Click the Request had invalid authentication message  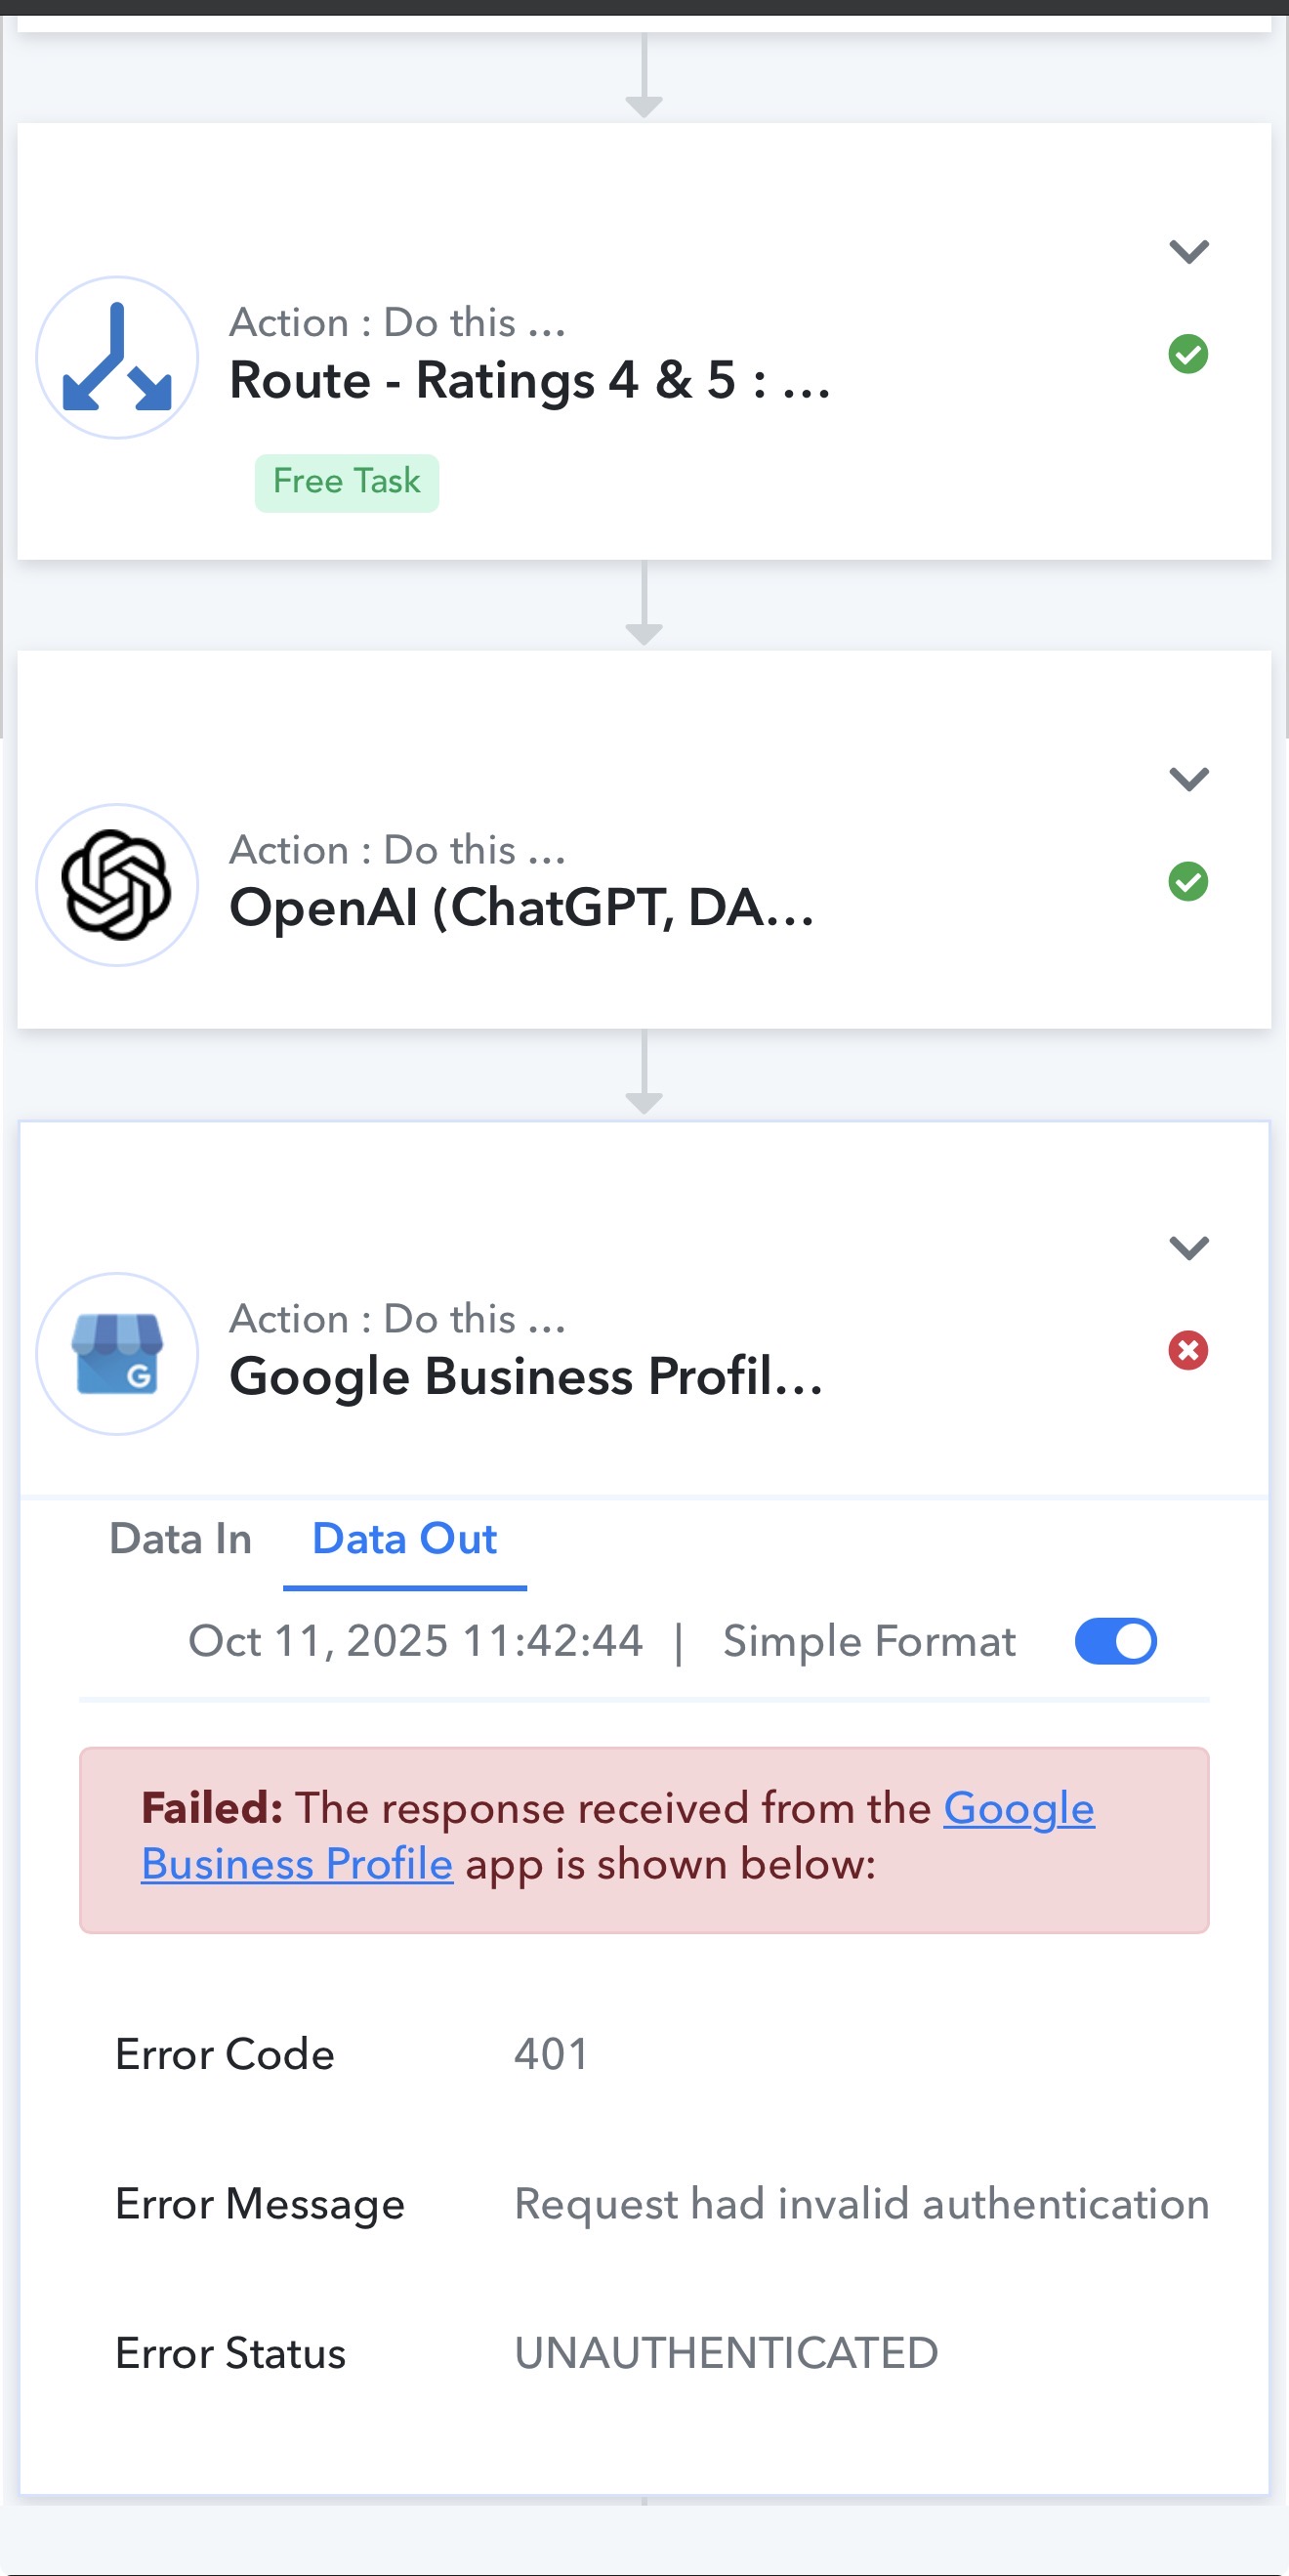click(861, 2204)
